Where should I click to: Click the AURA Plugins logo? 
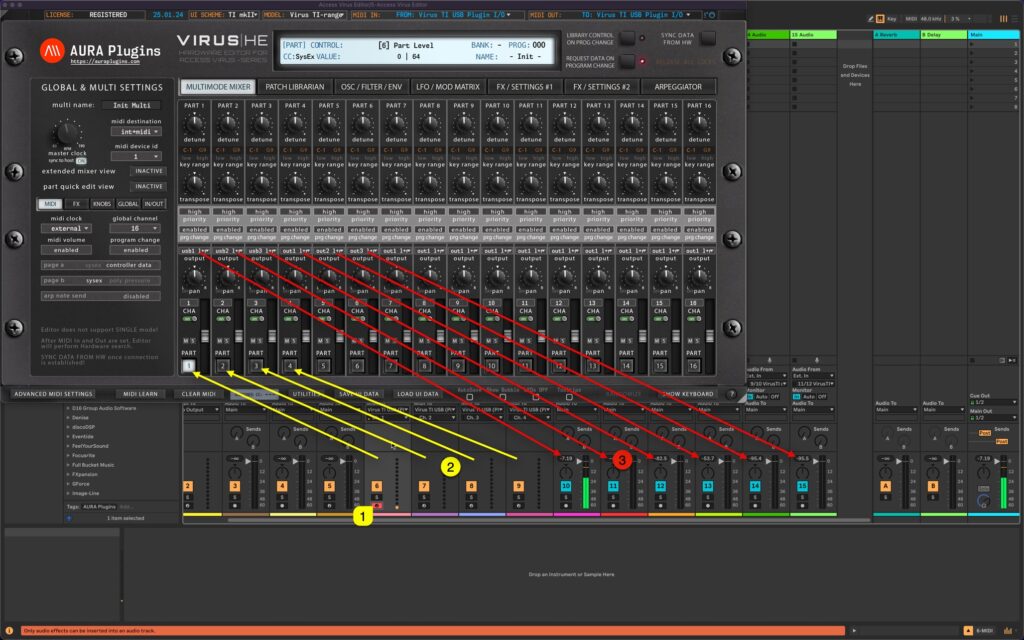click(x=50, y=52)
